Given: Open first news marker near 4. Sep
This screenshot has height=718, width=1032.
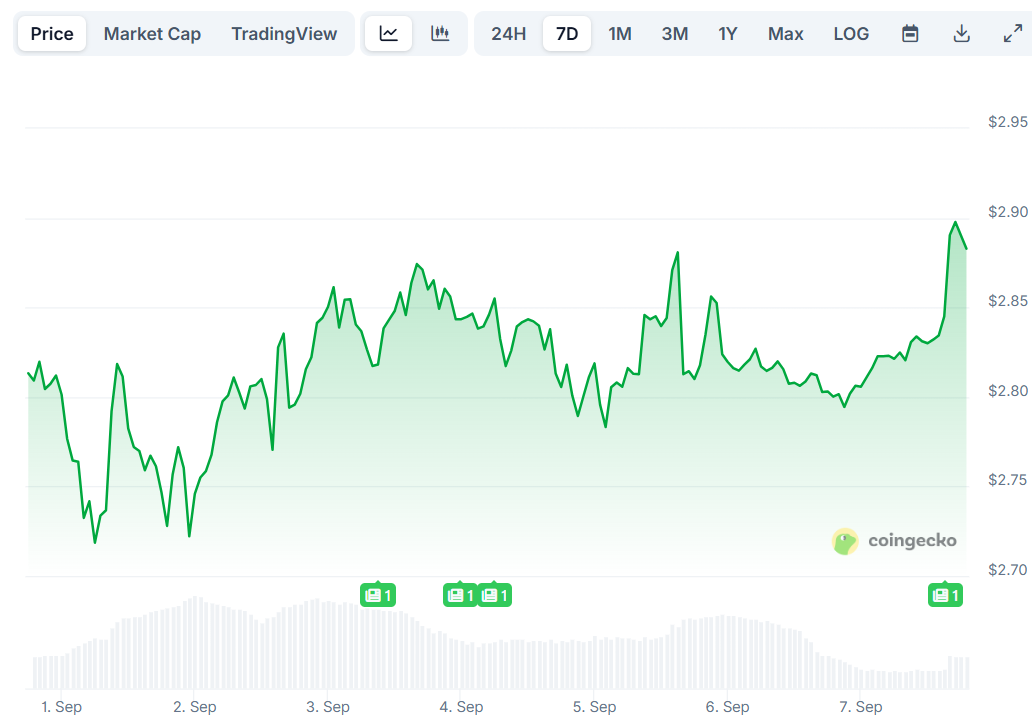Looking at the screenshot, I should [x=460, y=595].
